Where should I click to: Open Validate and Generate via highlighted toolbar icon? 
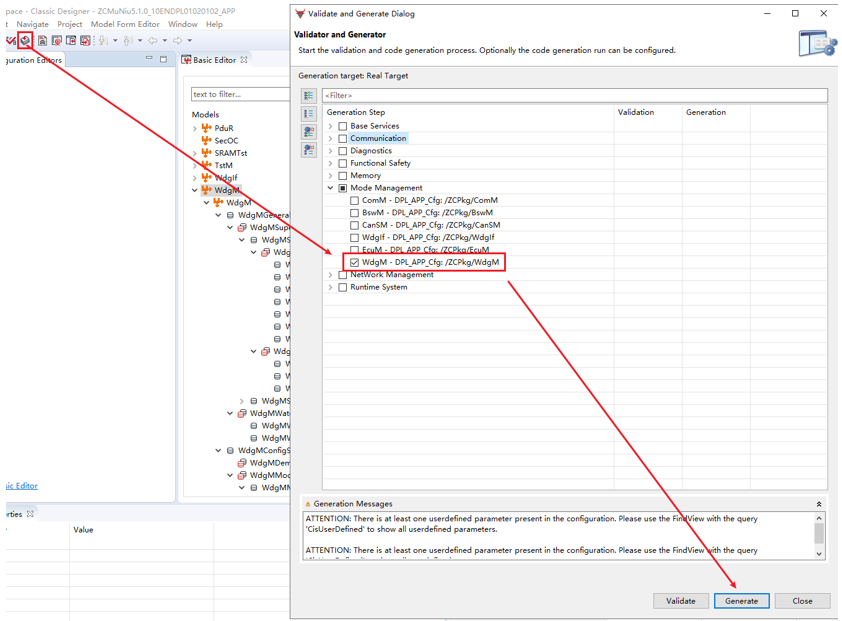tap(25, 40)
